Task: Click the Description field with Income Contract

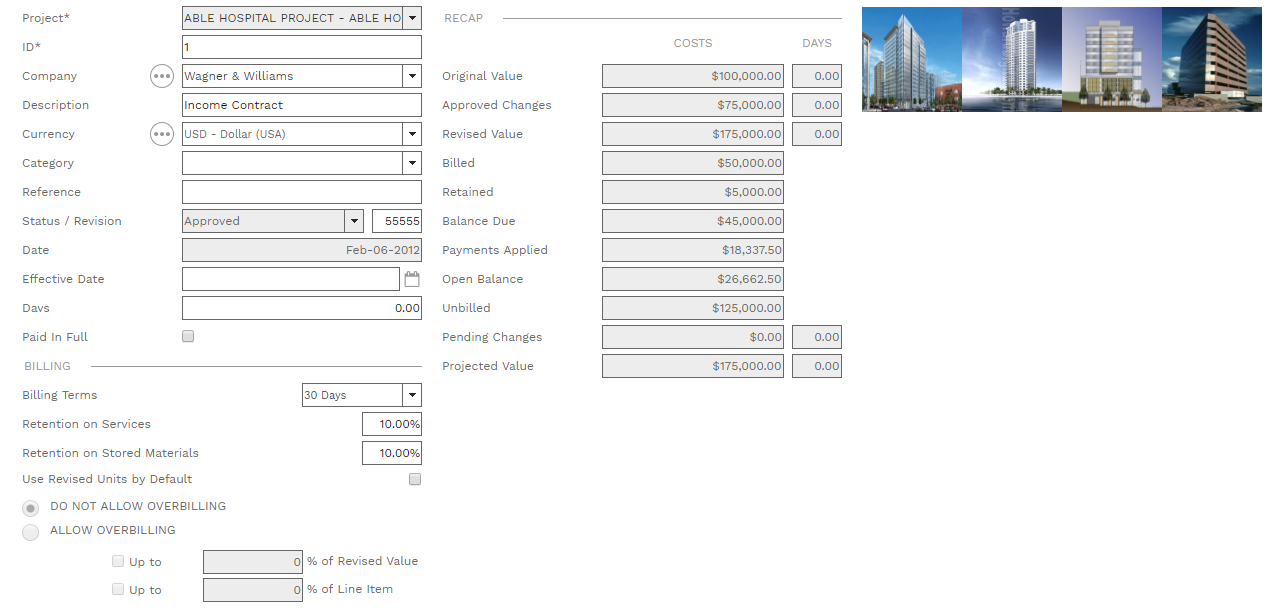Action: (x=300, y=105)
